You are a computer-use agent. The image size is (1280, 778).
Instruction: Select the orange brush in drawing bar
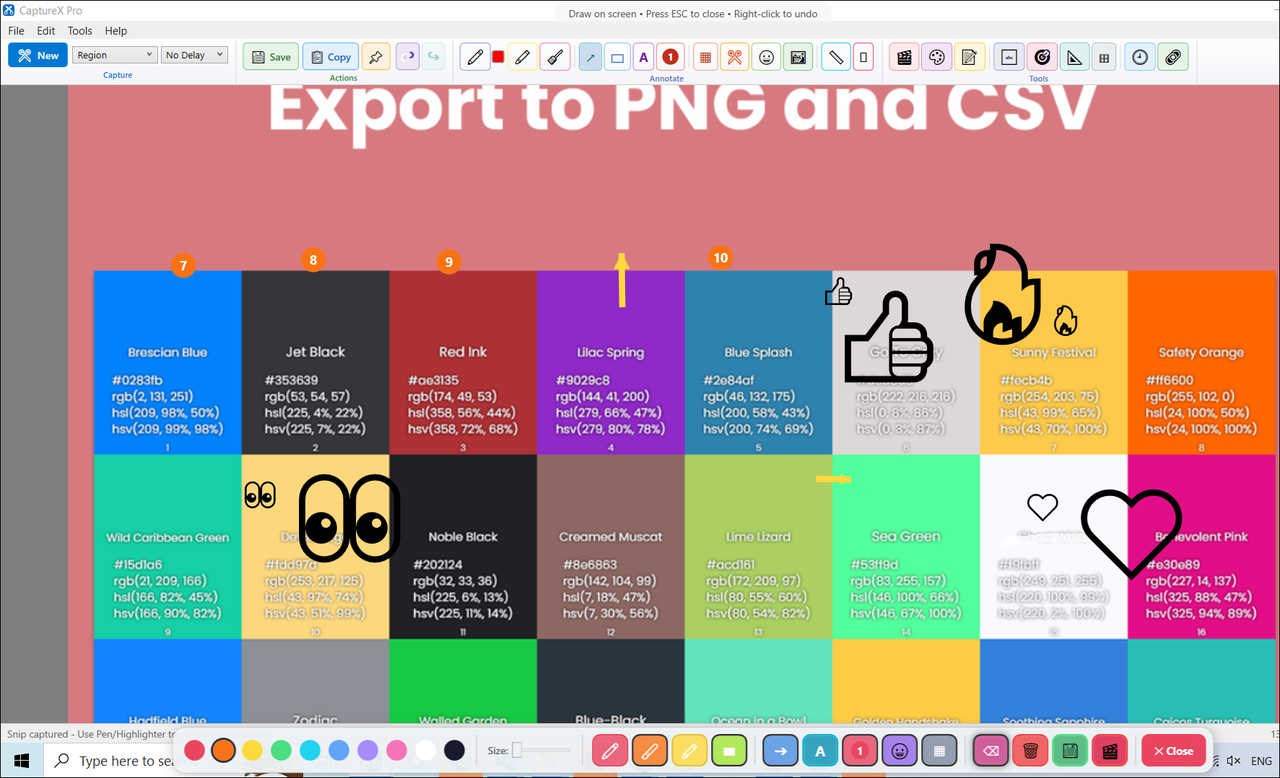point(649,750)
